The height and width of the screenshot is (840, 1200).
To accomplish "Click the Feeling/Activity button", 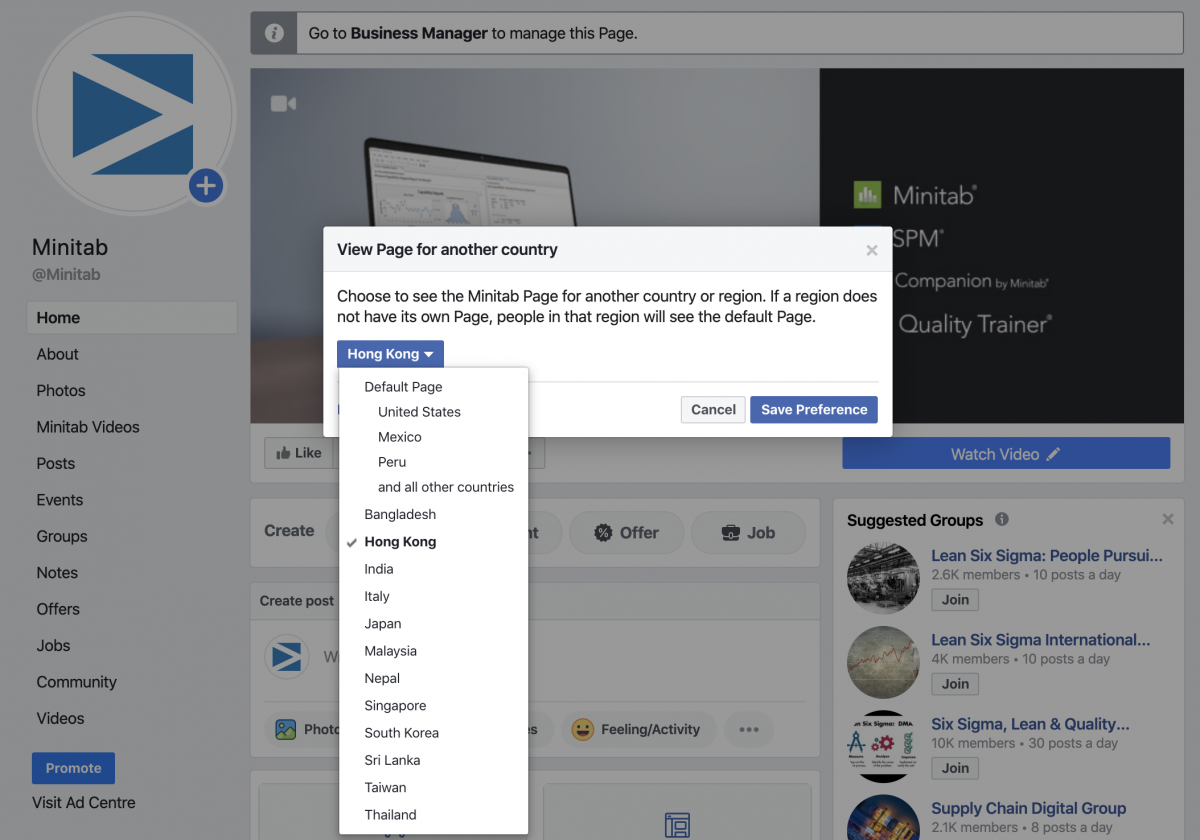I will pyautogui.click(x=636, y=730).
